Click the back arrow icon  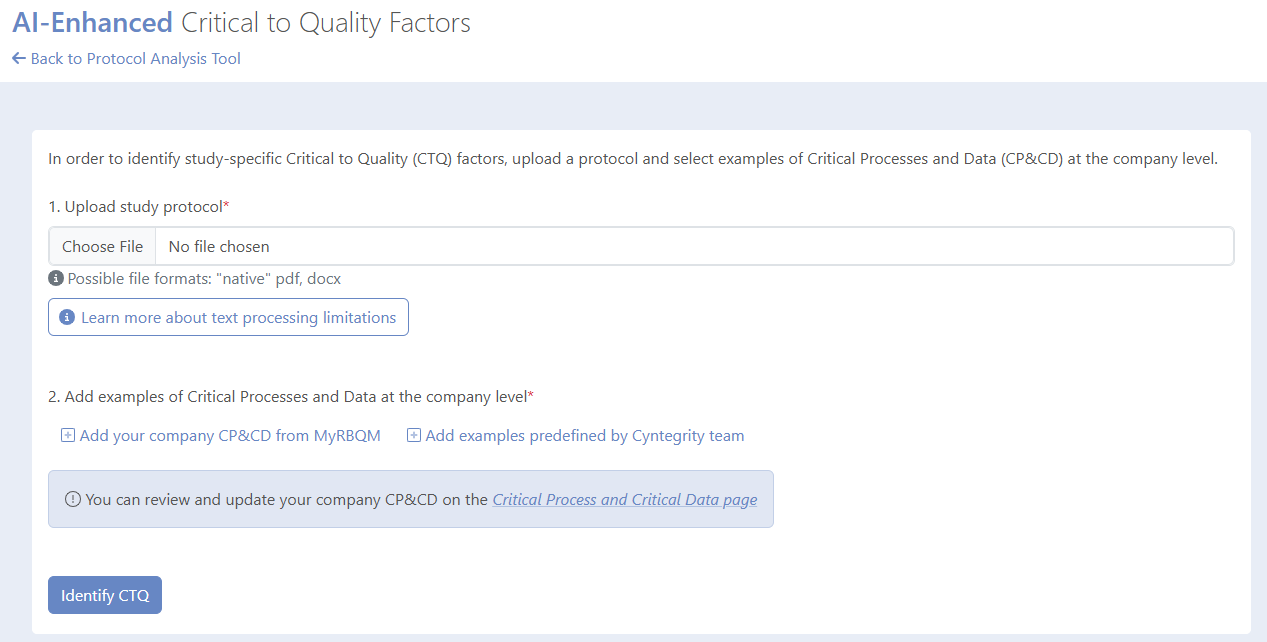pos(18,59)
